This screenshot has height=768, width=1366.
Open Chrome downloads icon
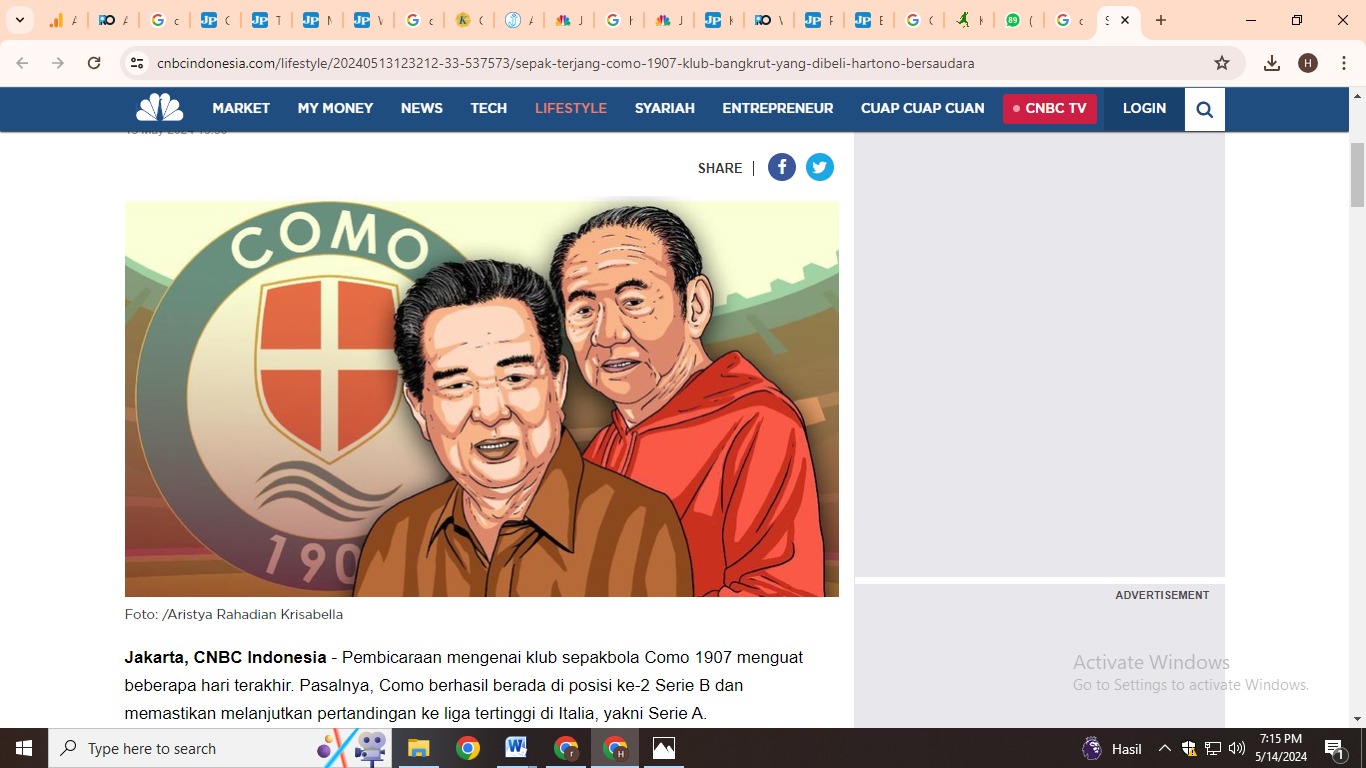(1271, 63)
